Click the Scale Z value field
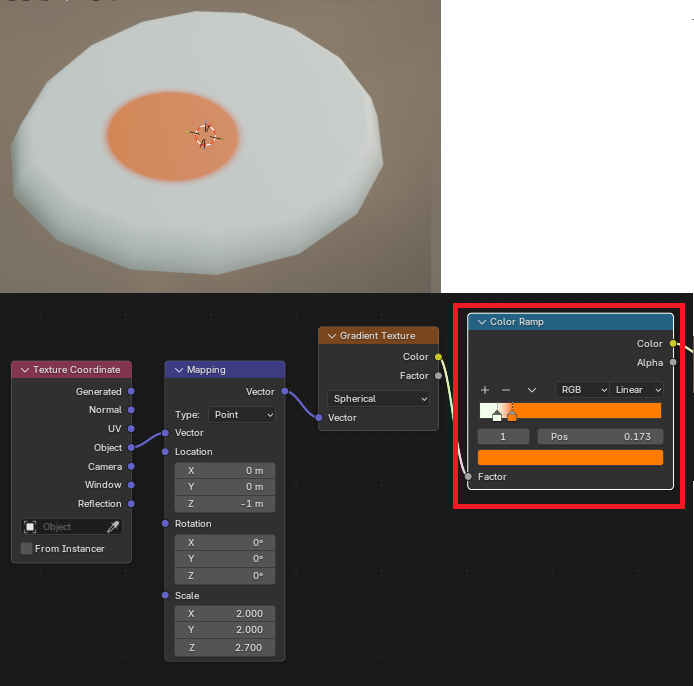Image resolution: width=694 pixels, height=686 pixels. click(x=225, y=648)
